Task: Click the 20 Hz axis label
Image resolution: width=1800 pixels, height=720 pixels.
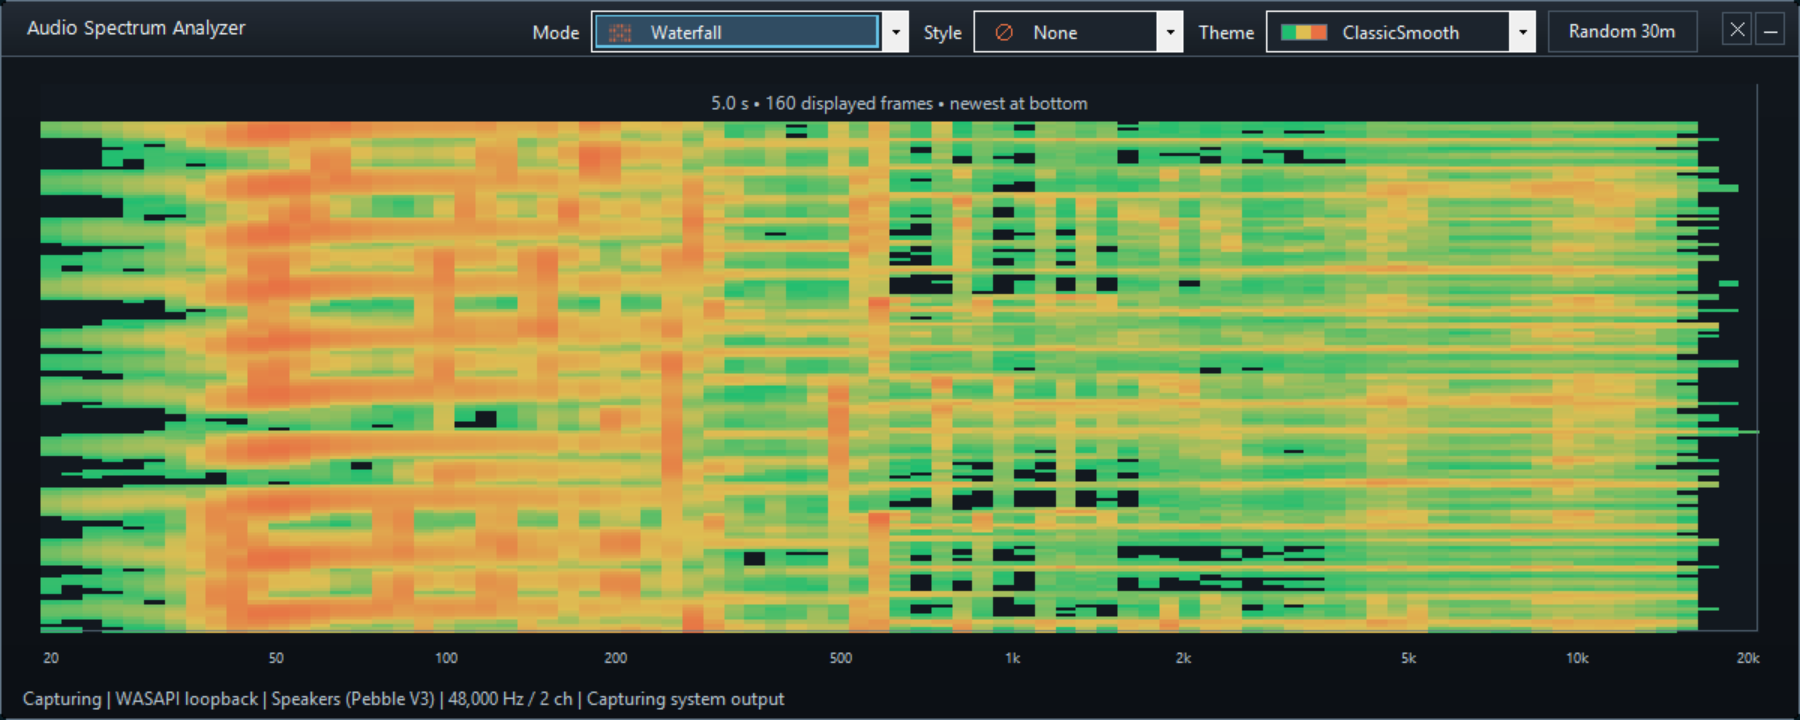Action: pos(51,658)
